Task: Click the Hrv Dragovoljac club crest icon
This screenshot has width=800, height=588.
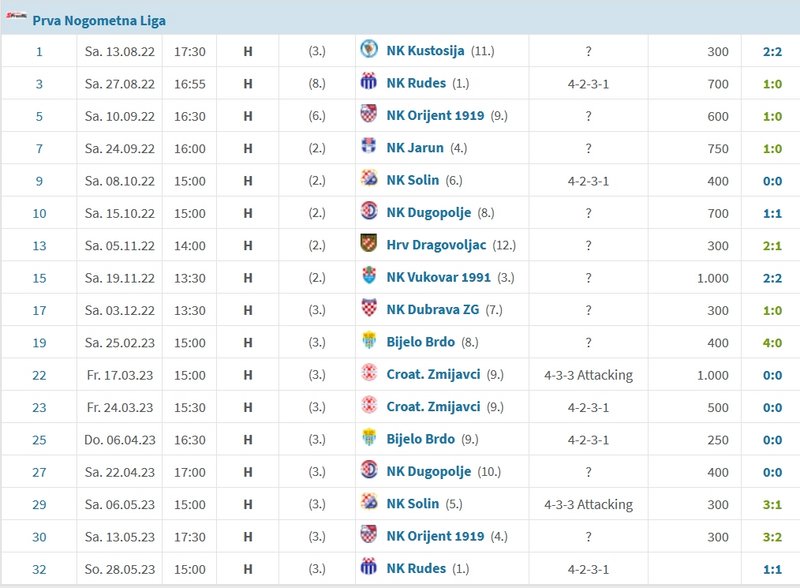Action: [x=368, y=243]
